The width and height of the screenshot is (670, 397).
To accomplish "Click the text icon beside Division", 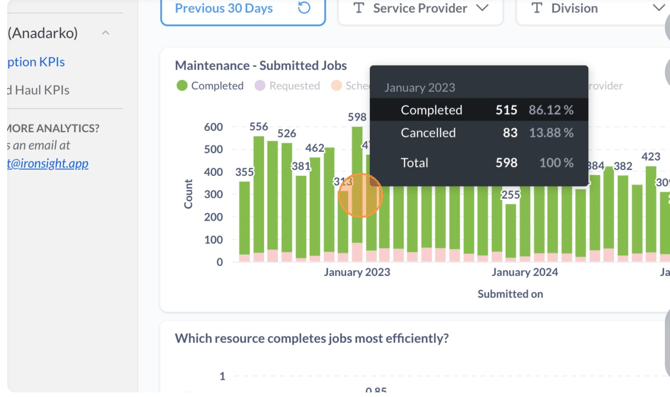I will [537, 8].
